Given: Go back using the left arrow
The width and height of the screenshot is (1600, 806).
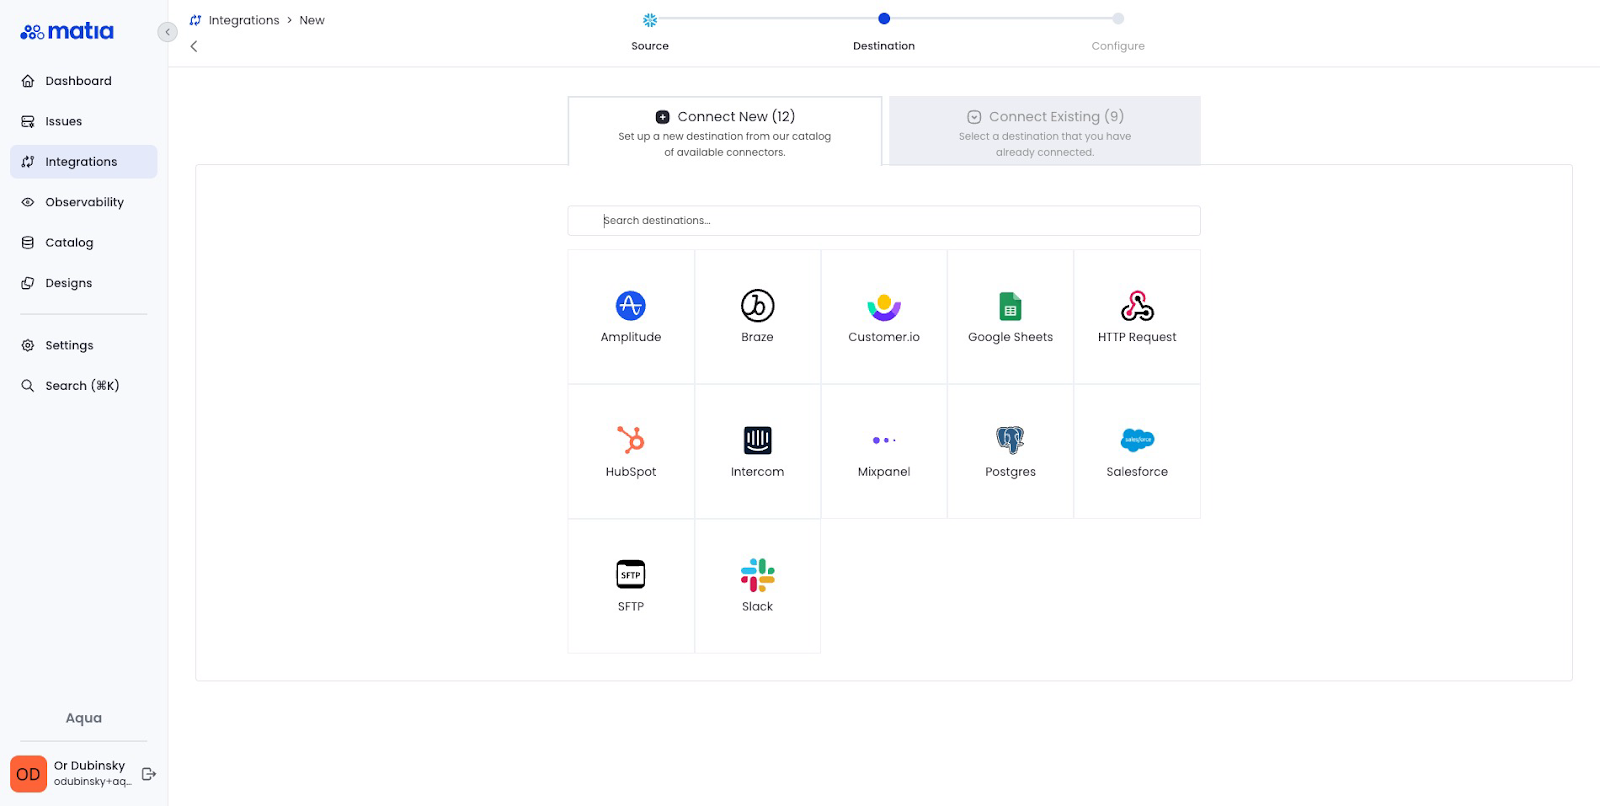Looking at the screenshot, I should (194, 46).
